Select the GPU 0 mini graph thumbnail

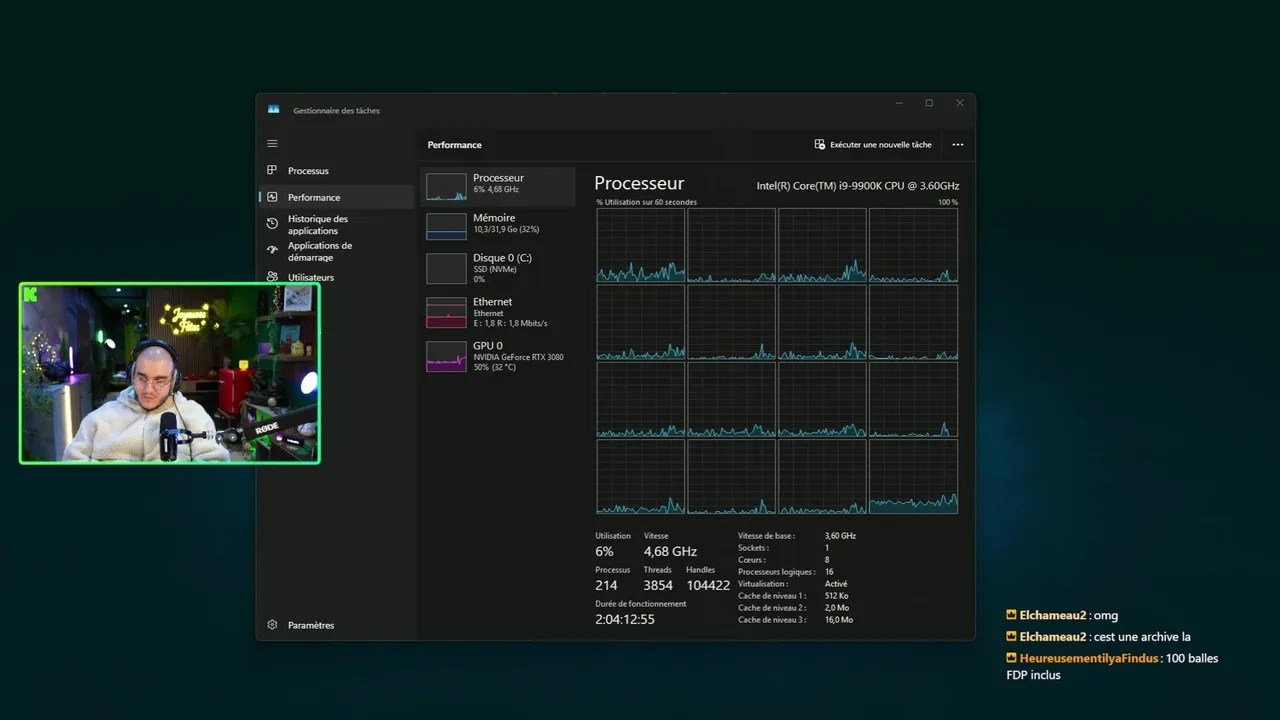[x=446, y=356]
